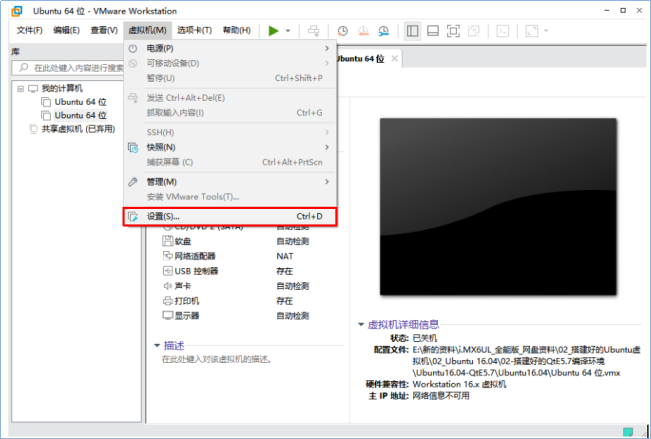
Task: Click the message log icon in status bar
Action: click(628, 432)
